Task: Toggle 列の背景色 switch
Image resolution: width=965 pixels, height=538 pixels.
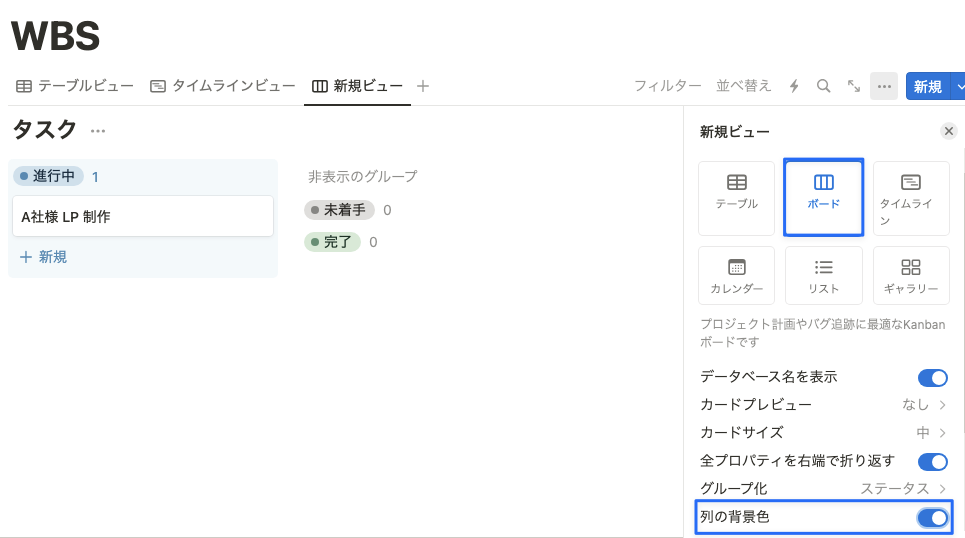Action: point(932,518)
